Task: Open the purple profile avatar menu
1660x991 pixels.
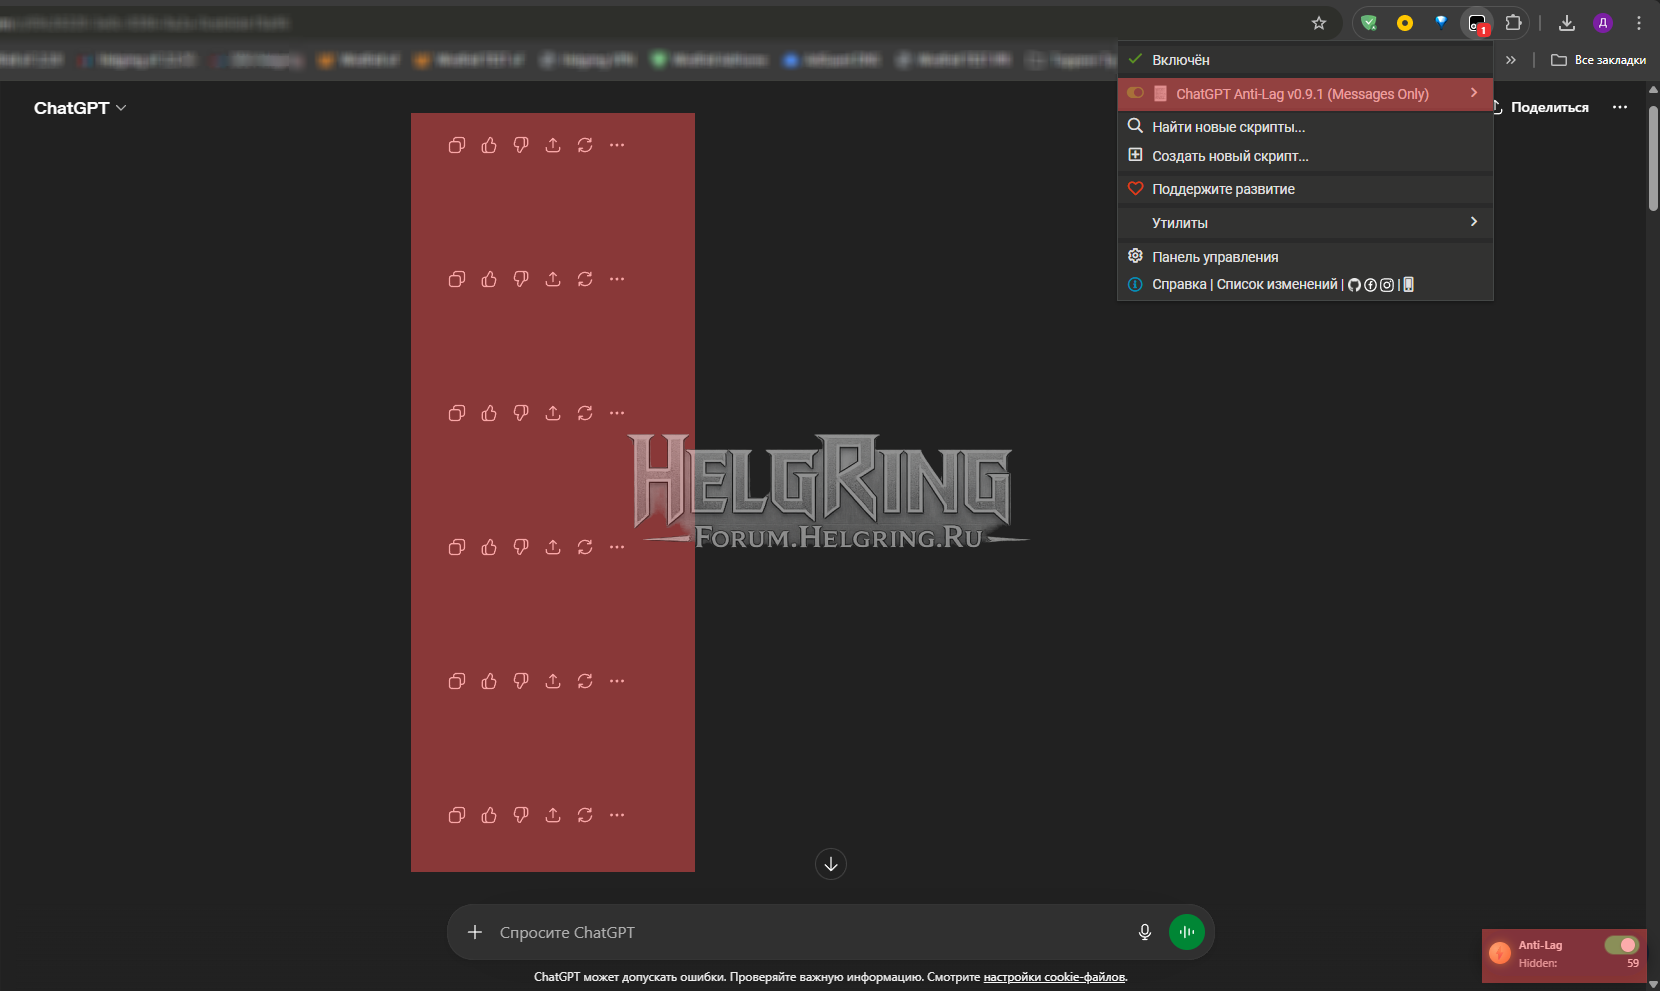Action: (x=1603, y=23)
